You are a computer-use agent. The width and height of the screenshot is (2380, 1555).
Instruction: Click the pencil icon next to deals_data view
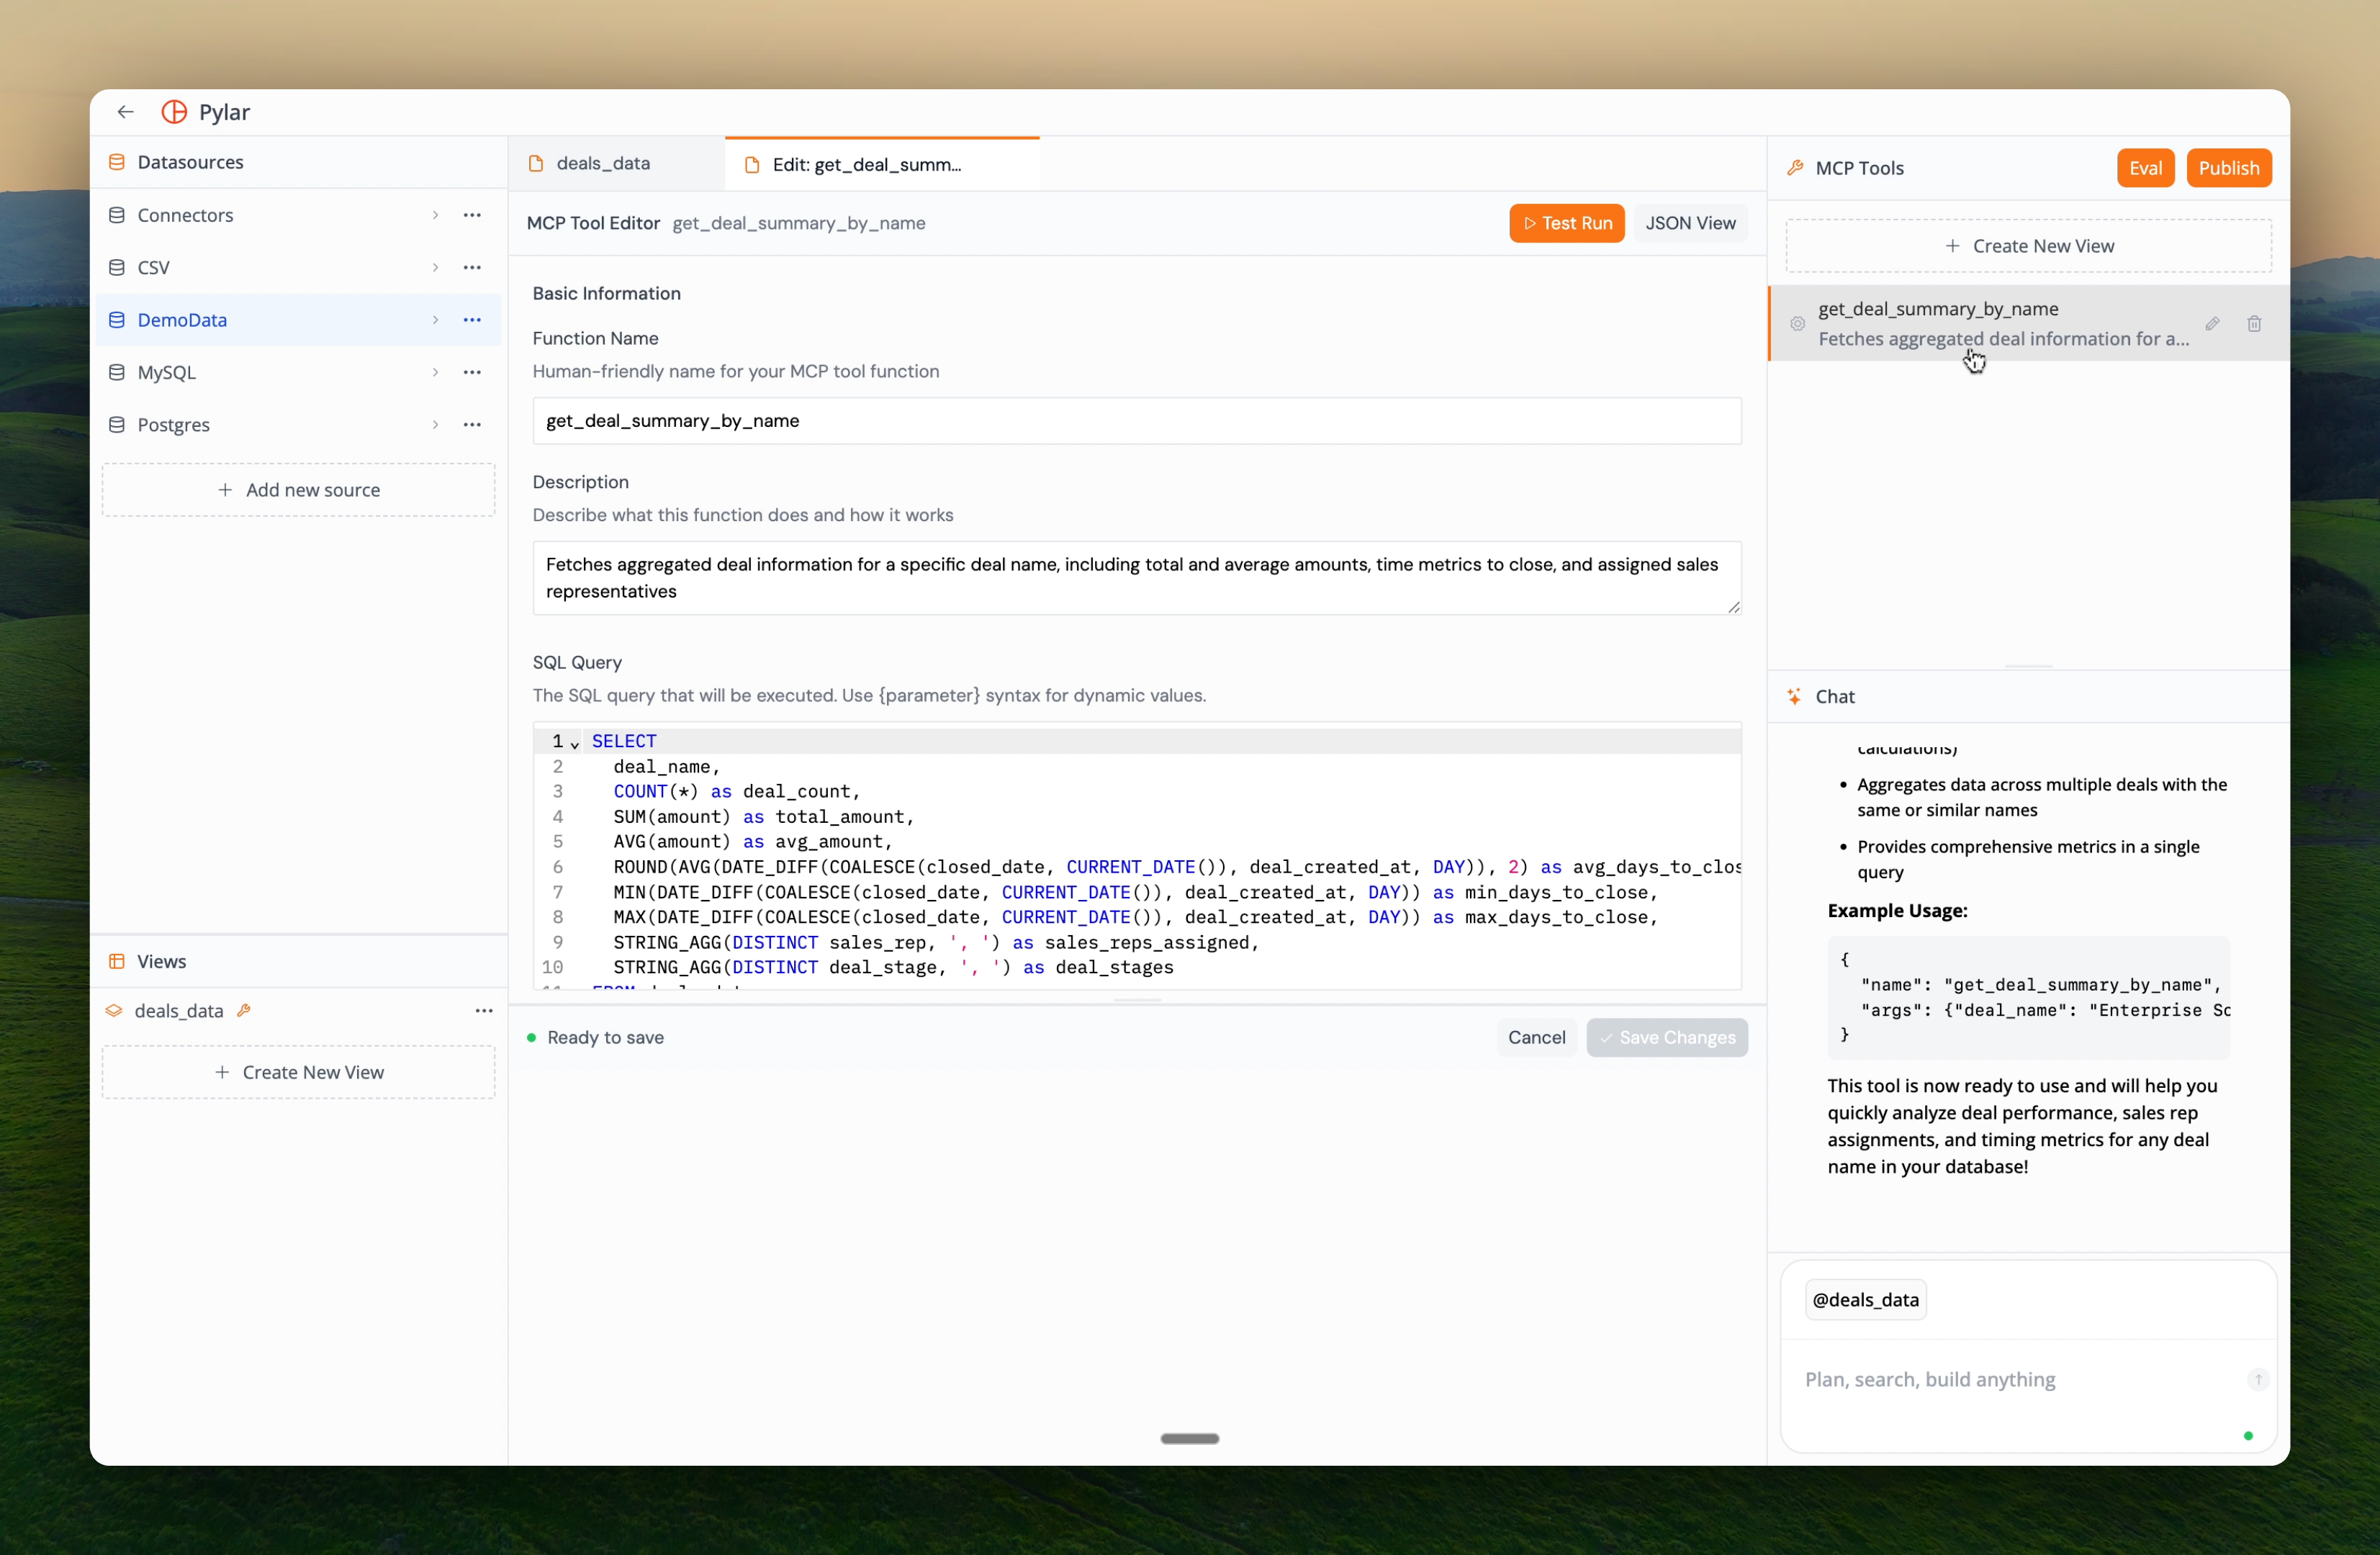point(244,1010)
